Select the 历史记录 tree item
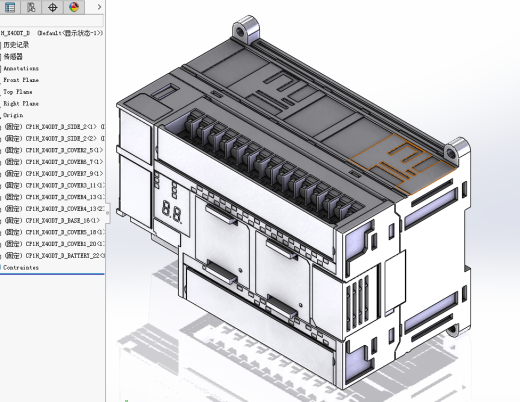Image resolution: width=520 pixels, height=402 pixels. (16, 45)
